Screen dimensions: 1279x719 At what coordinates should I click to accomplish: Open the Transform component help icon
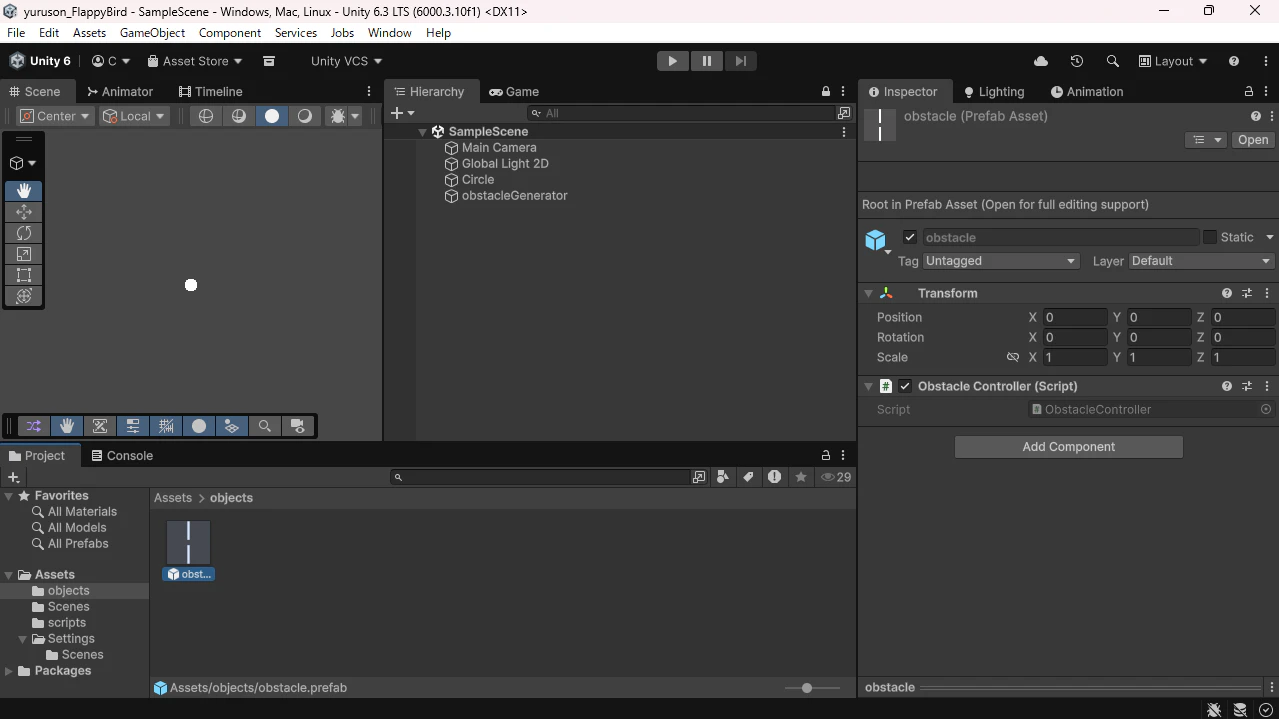pyautogui.click(x=1227, y=293)
